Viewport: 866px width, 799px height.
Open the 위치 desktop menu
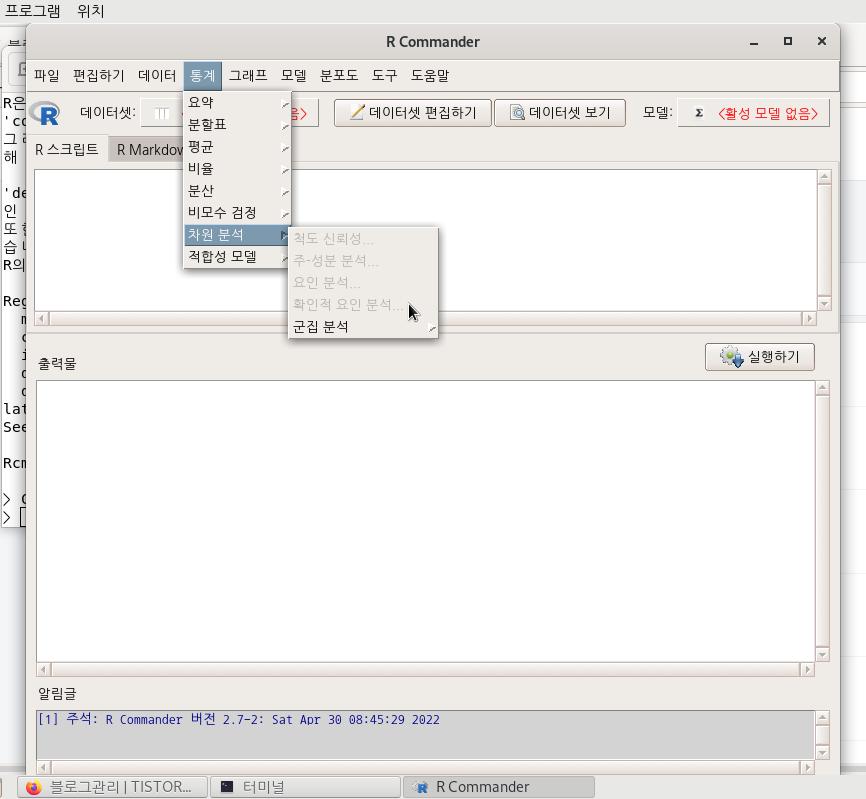click(91, 11)
